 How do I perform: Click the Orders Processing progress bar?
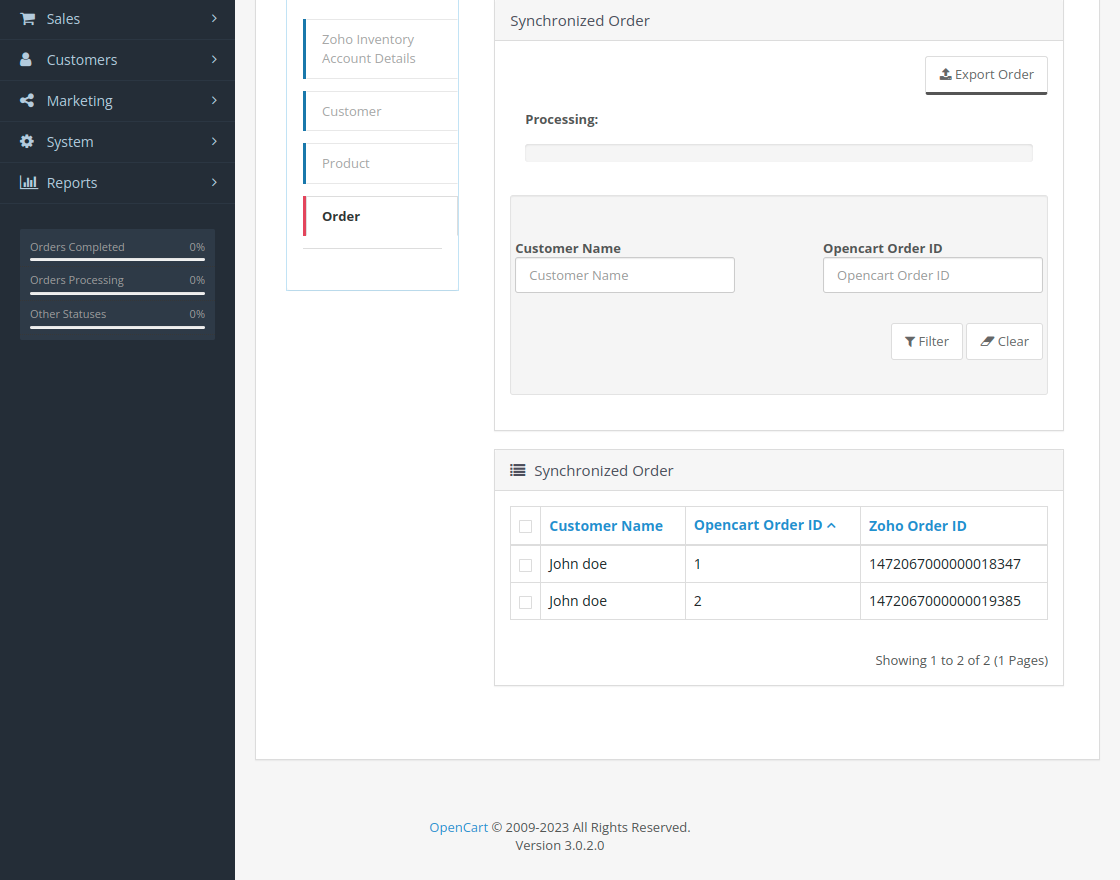pyautogui.click(x=117, y=294)
